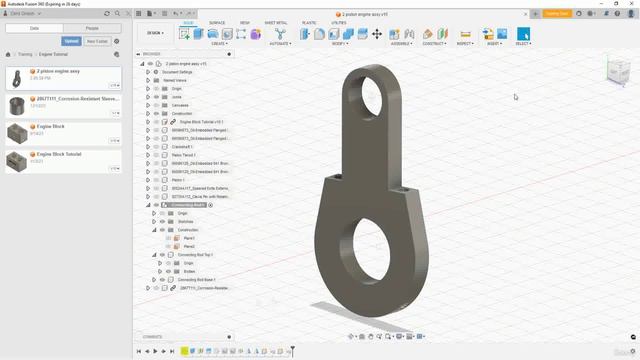Select the Press Pull tool

305,34
